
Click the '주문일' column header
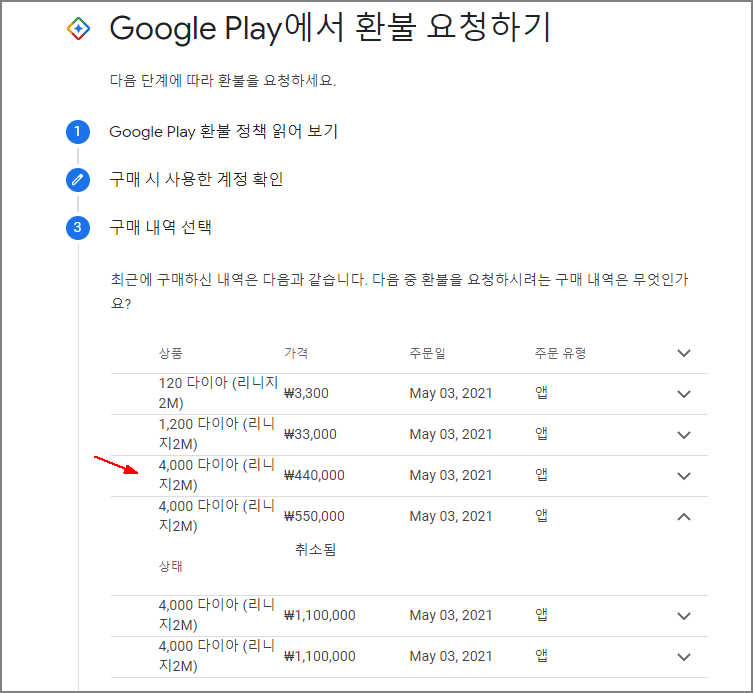(427, 353)
